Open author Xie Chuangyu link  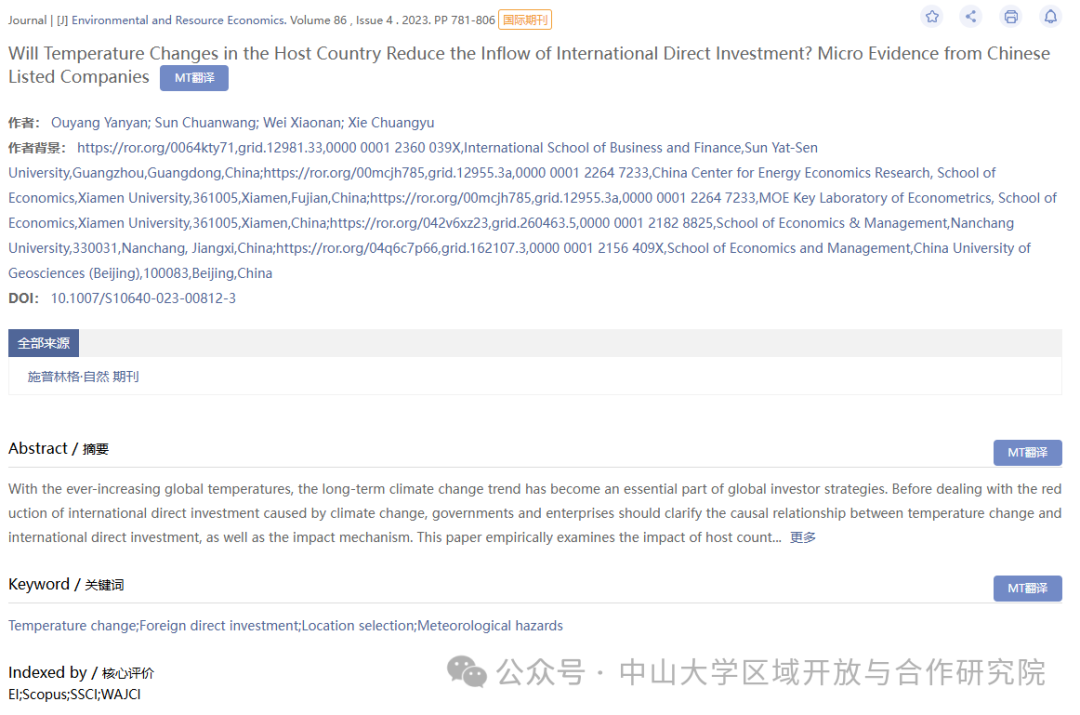391,123
